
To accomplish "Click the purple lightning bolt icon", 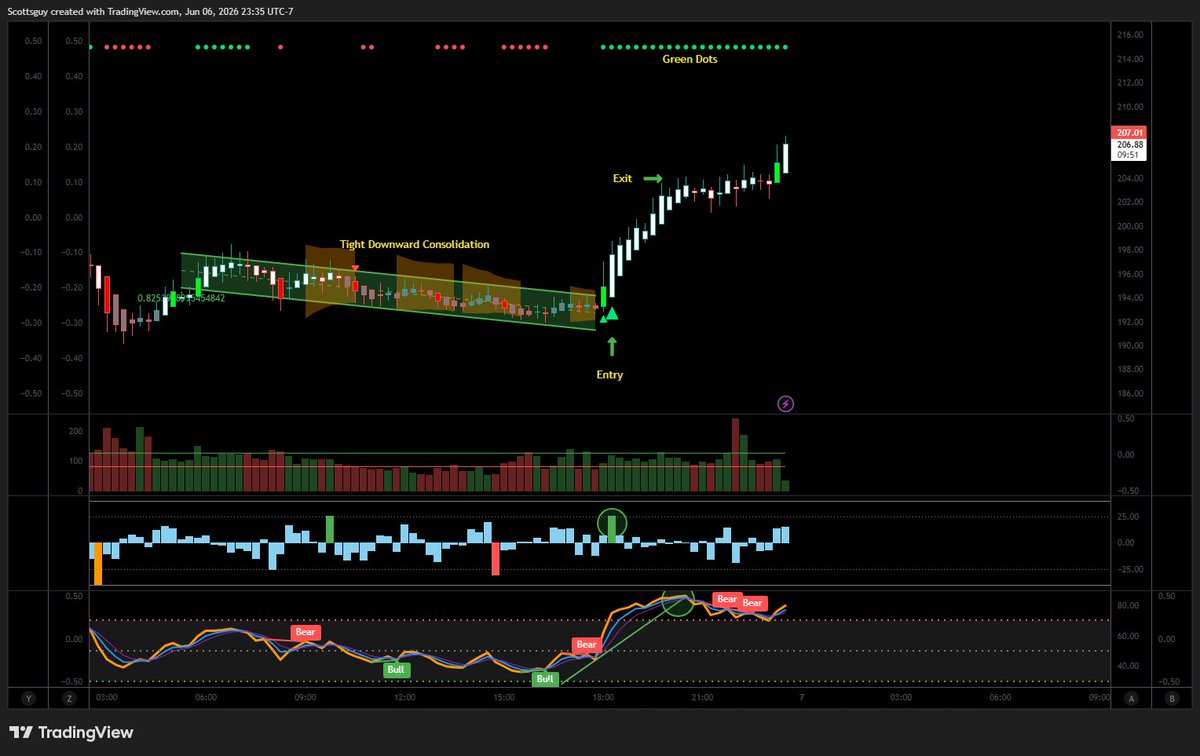I will click(x=786, y=404).
